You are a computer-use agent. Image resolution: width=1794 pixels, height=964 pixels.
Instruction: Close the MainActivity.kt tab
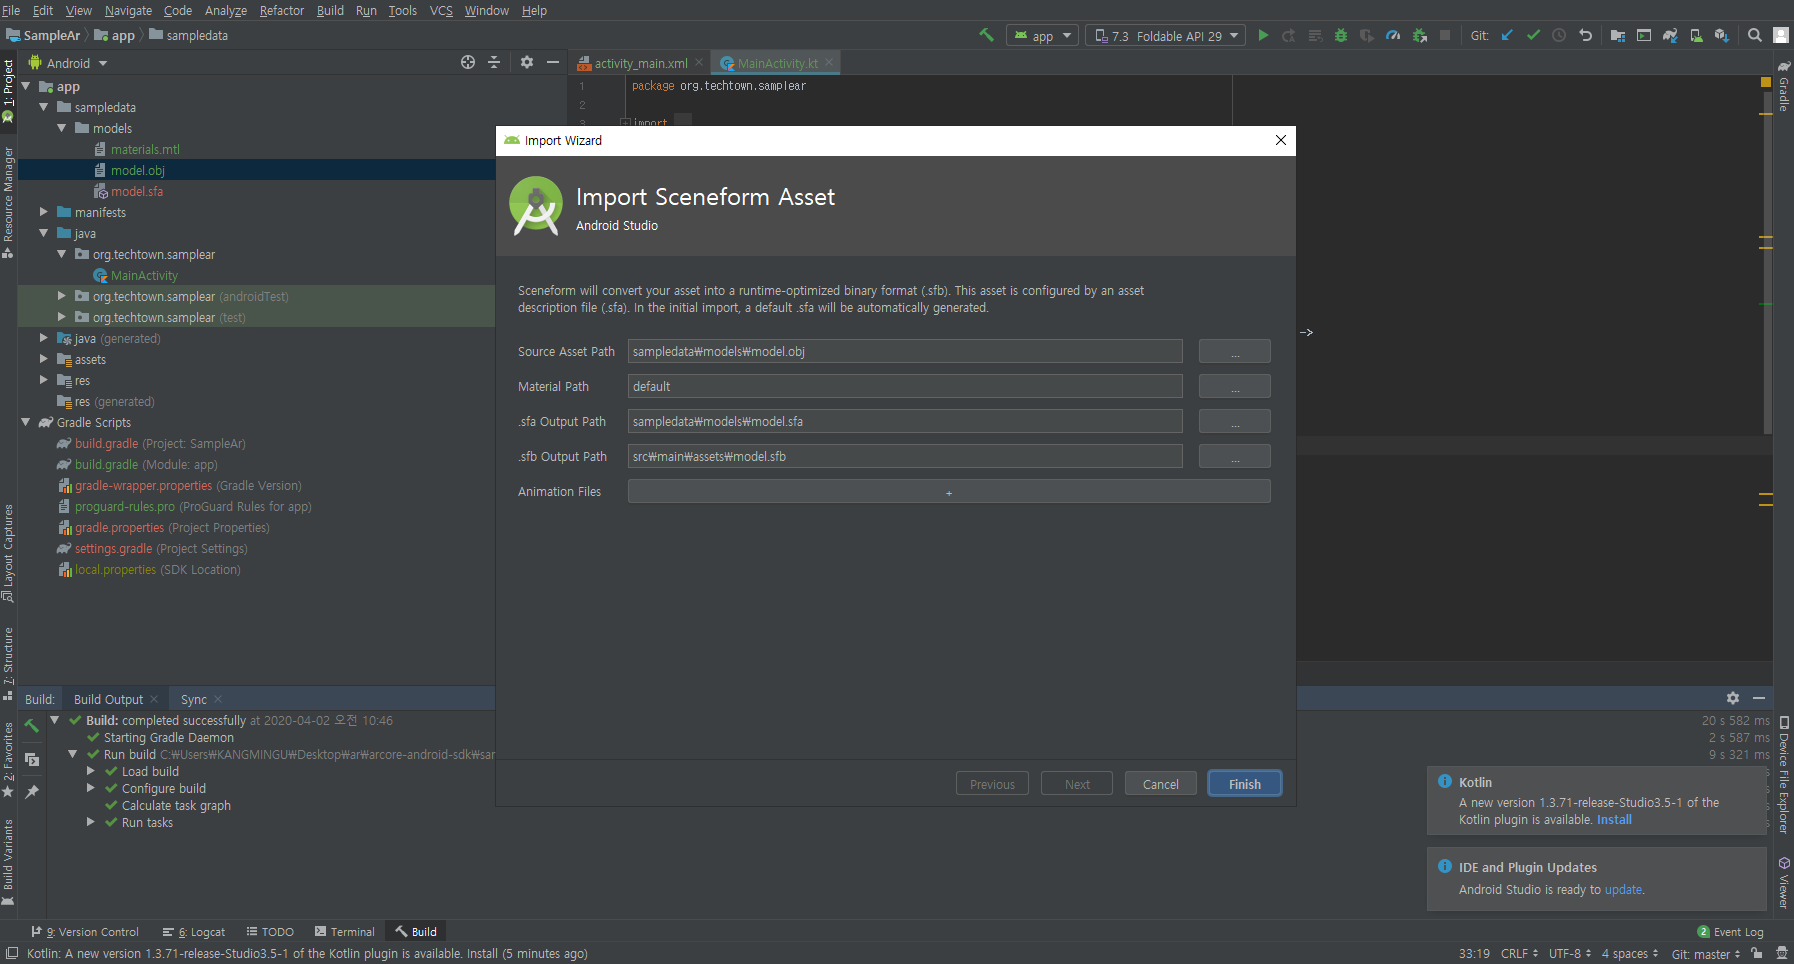click(829, 62)
